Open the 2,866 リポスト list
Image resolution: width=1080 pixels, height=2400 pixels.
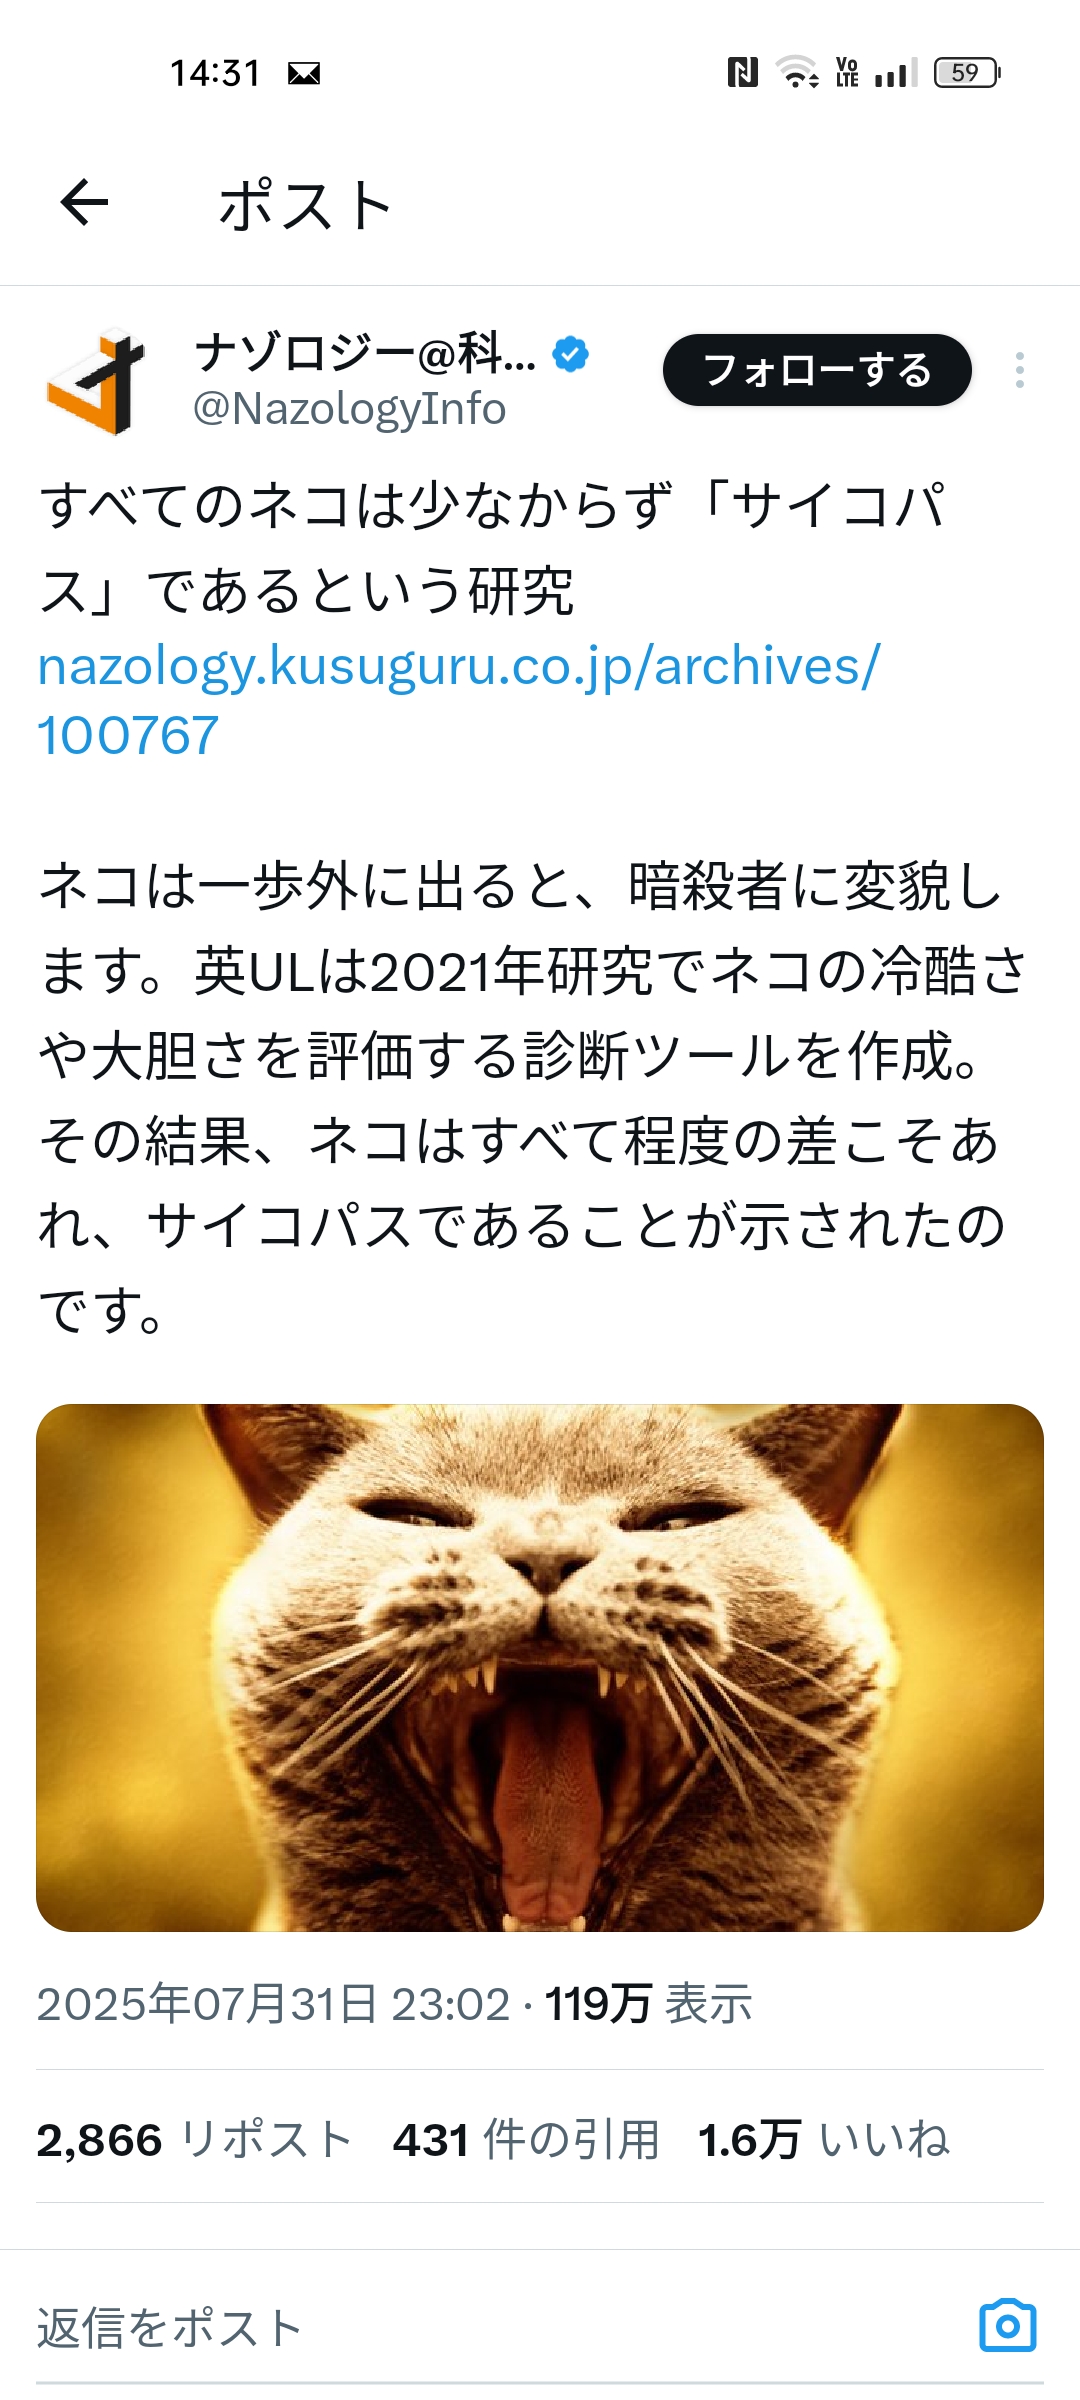pos(194,2140)
